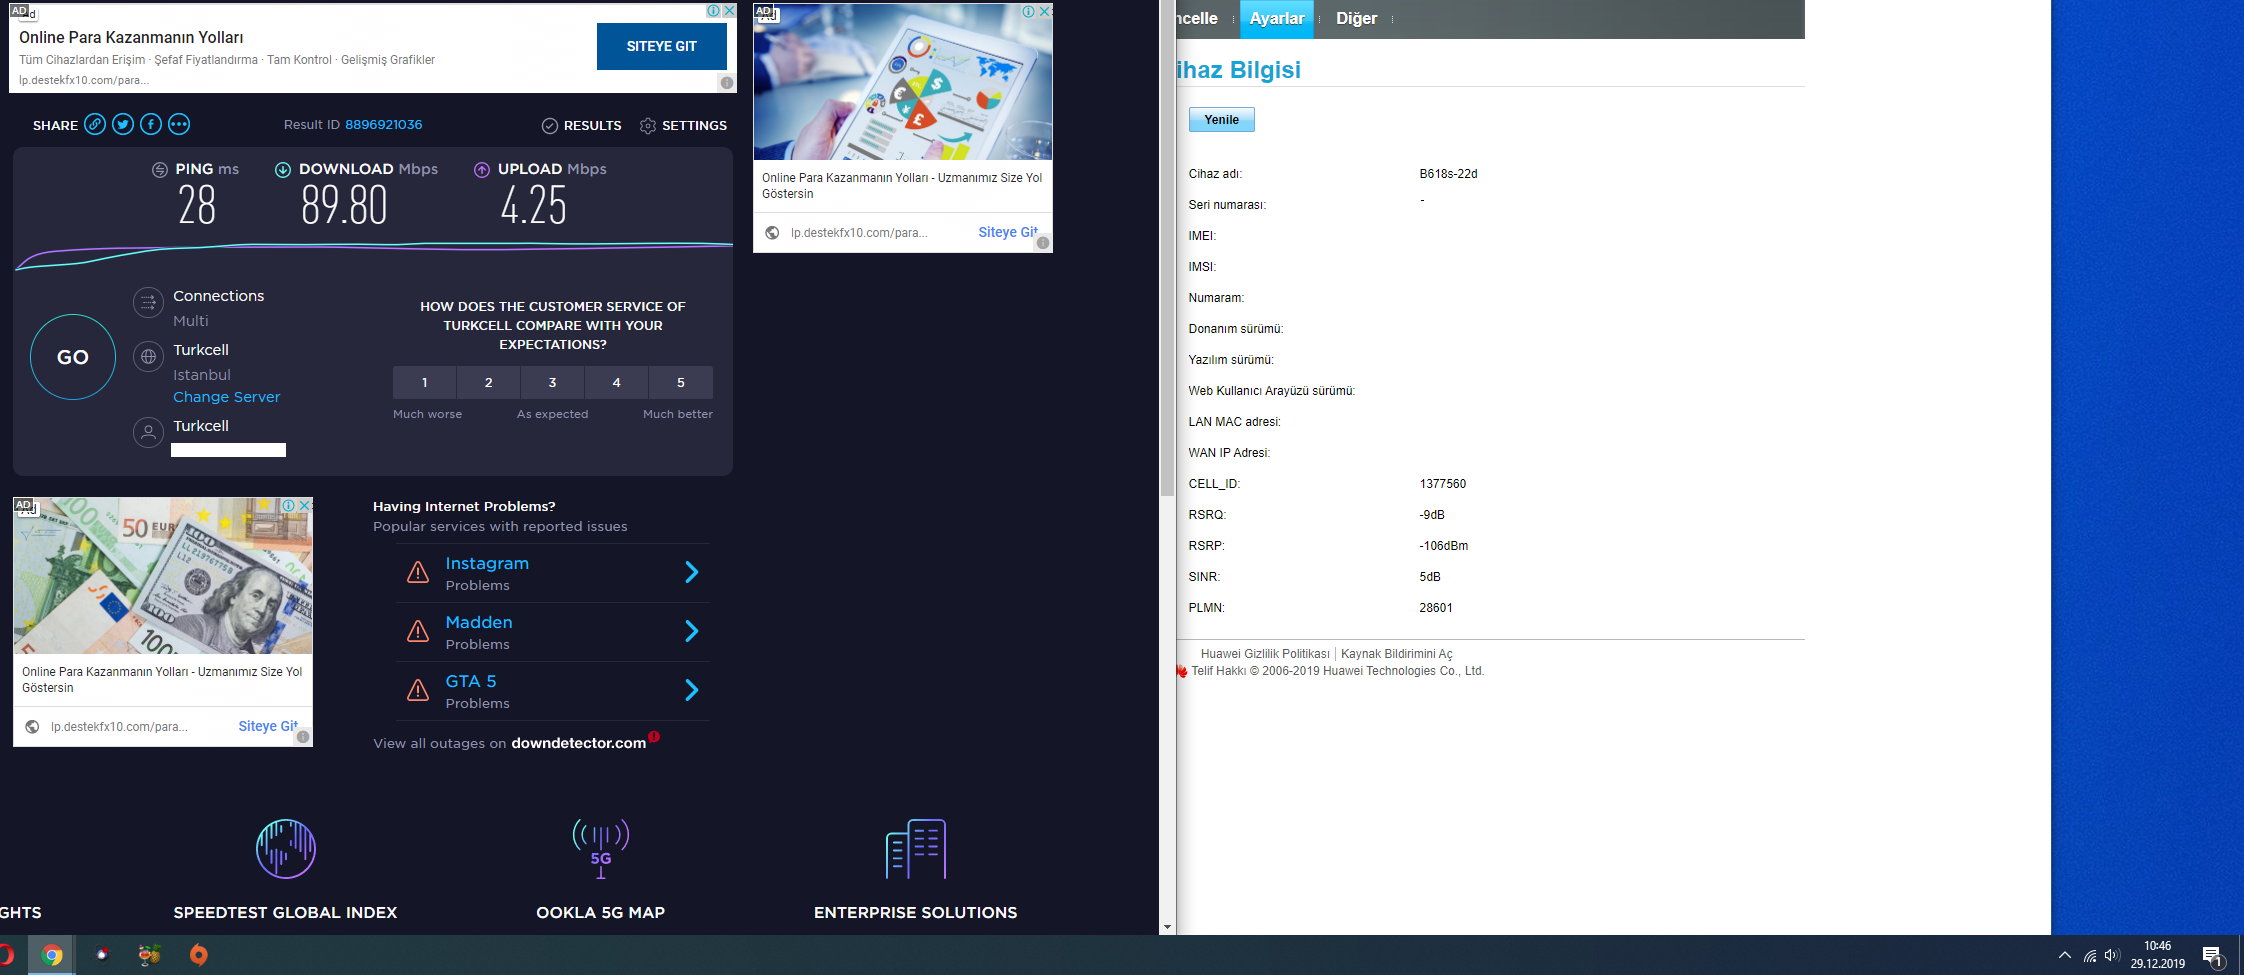Close the top banner ad with X
2244x975 pixels.
730,11
